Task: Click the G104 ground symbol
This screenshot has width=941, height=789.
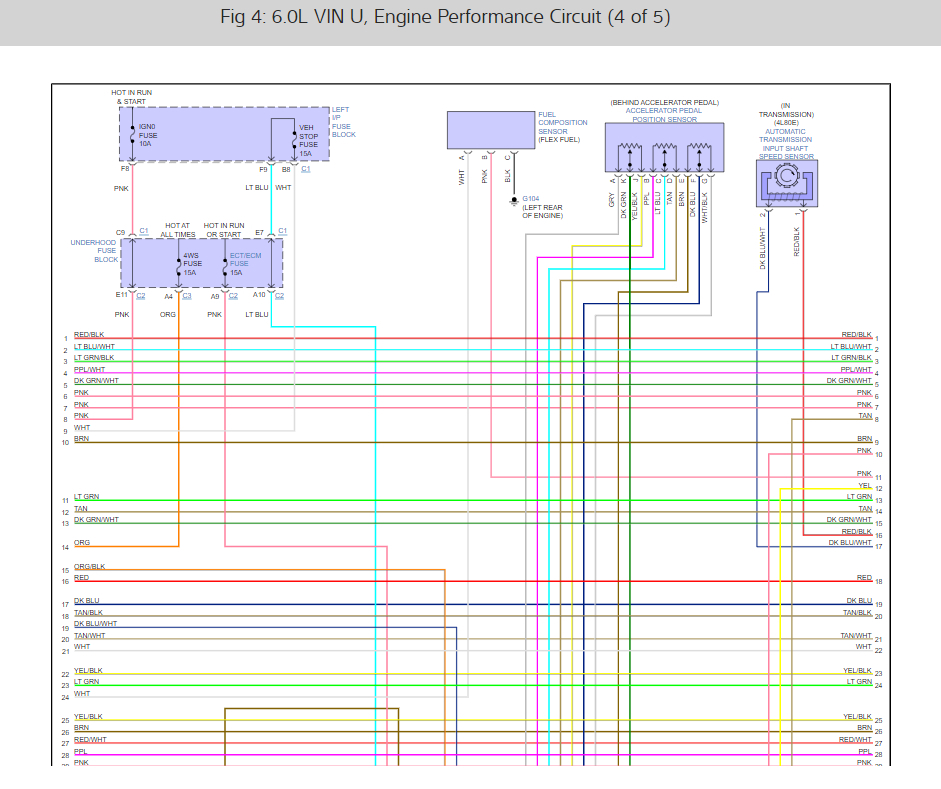Action: click(x=514, y=201)
